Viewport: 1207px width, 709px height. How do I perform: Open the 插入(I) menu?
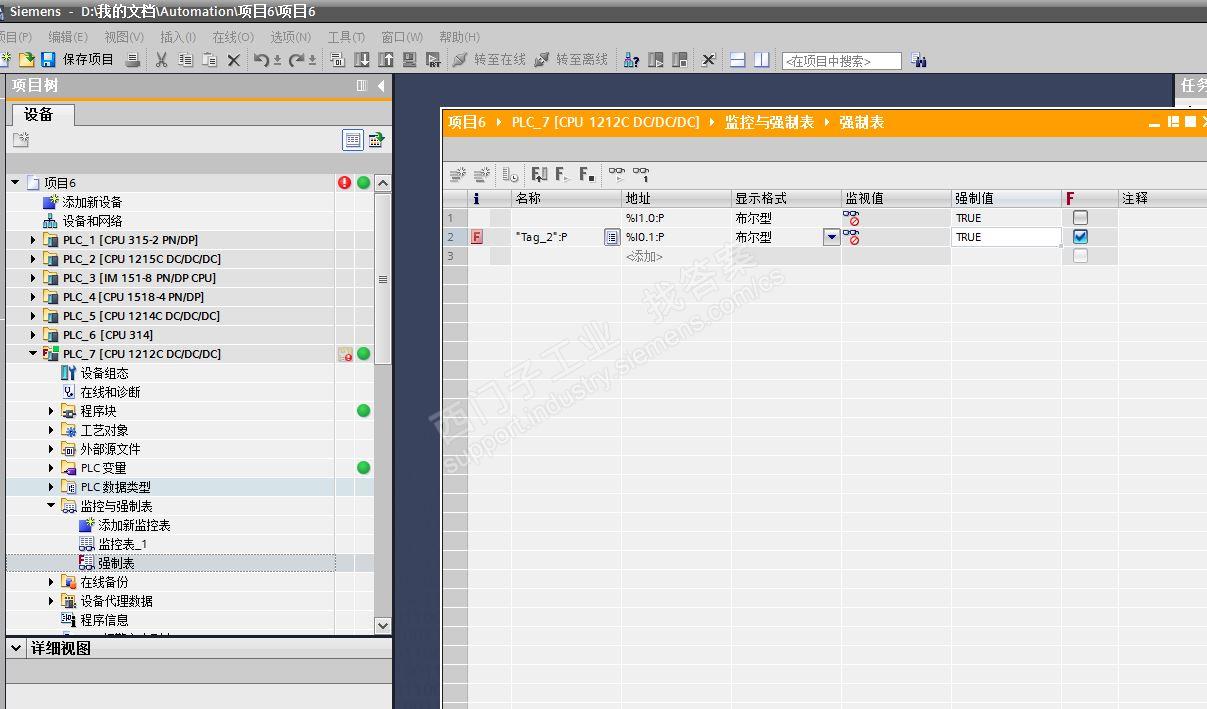pyautogui.click(x=178, y=37)
